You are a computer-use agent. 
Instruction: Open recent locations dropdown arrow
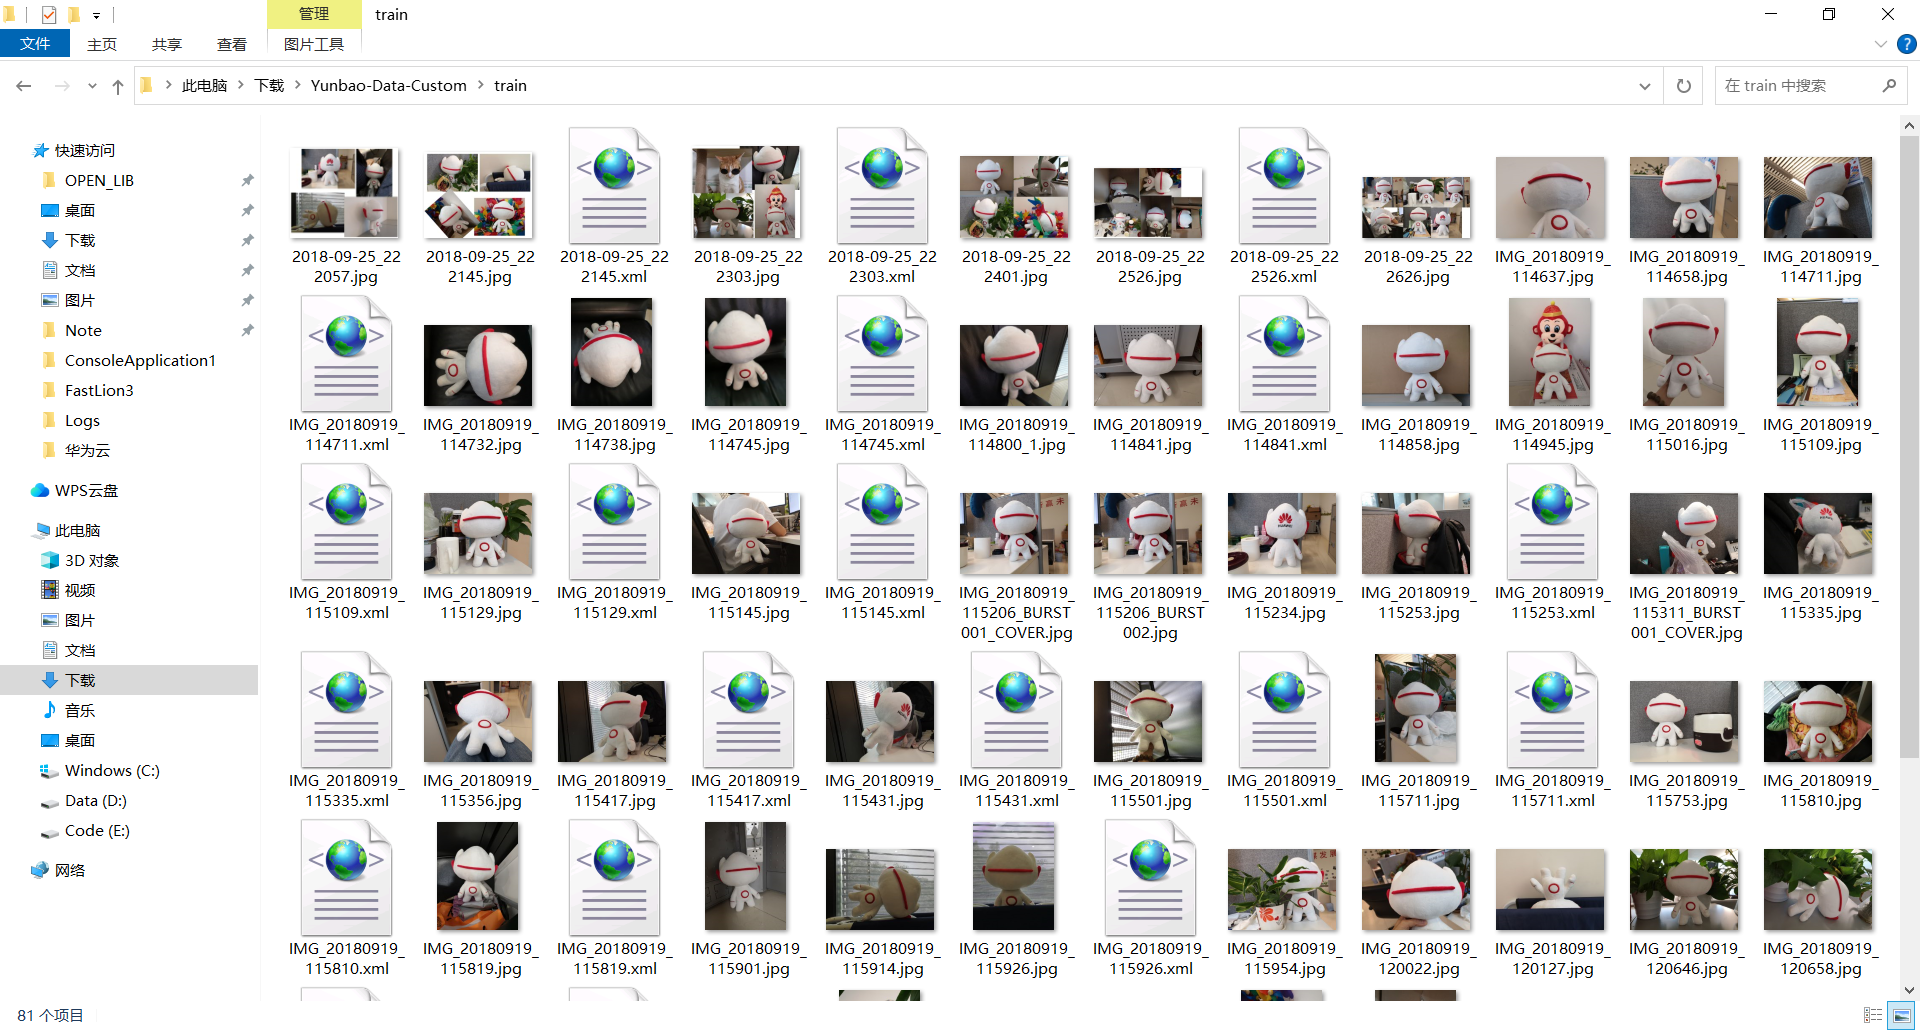[92, 86]
